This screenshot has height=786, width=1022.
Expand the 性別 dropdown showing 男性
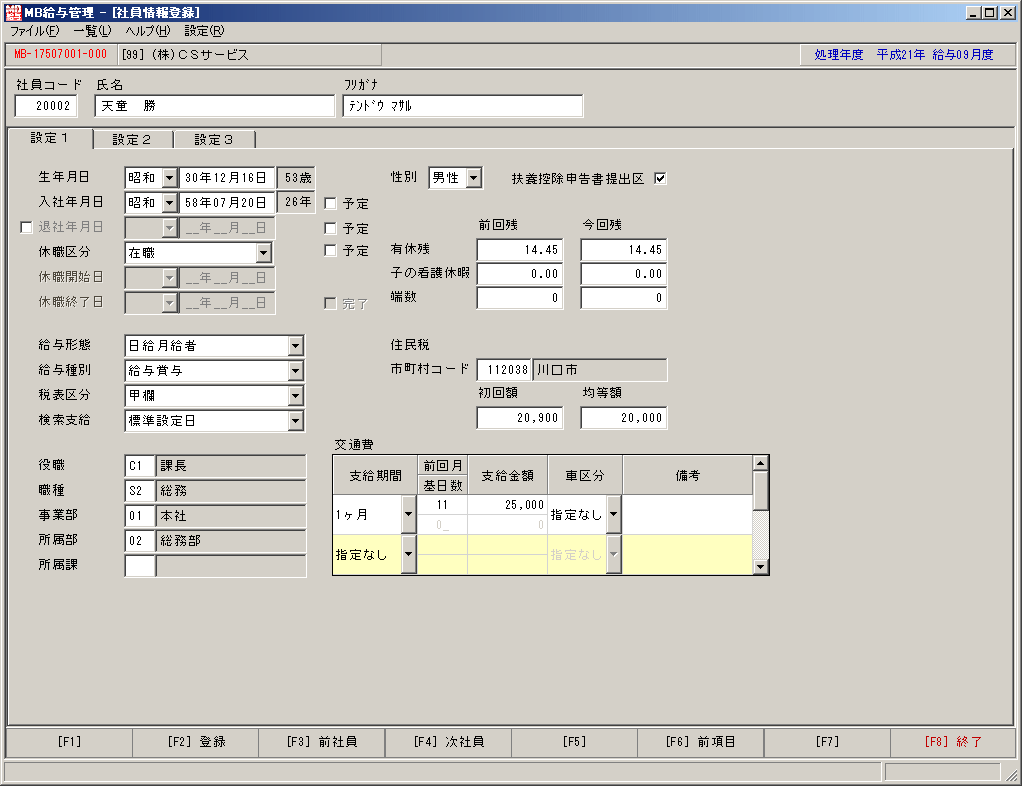474,177
